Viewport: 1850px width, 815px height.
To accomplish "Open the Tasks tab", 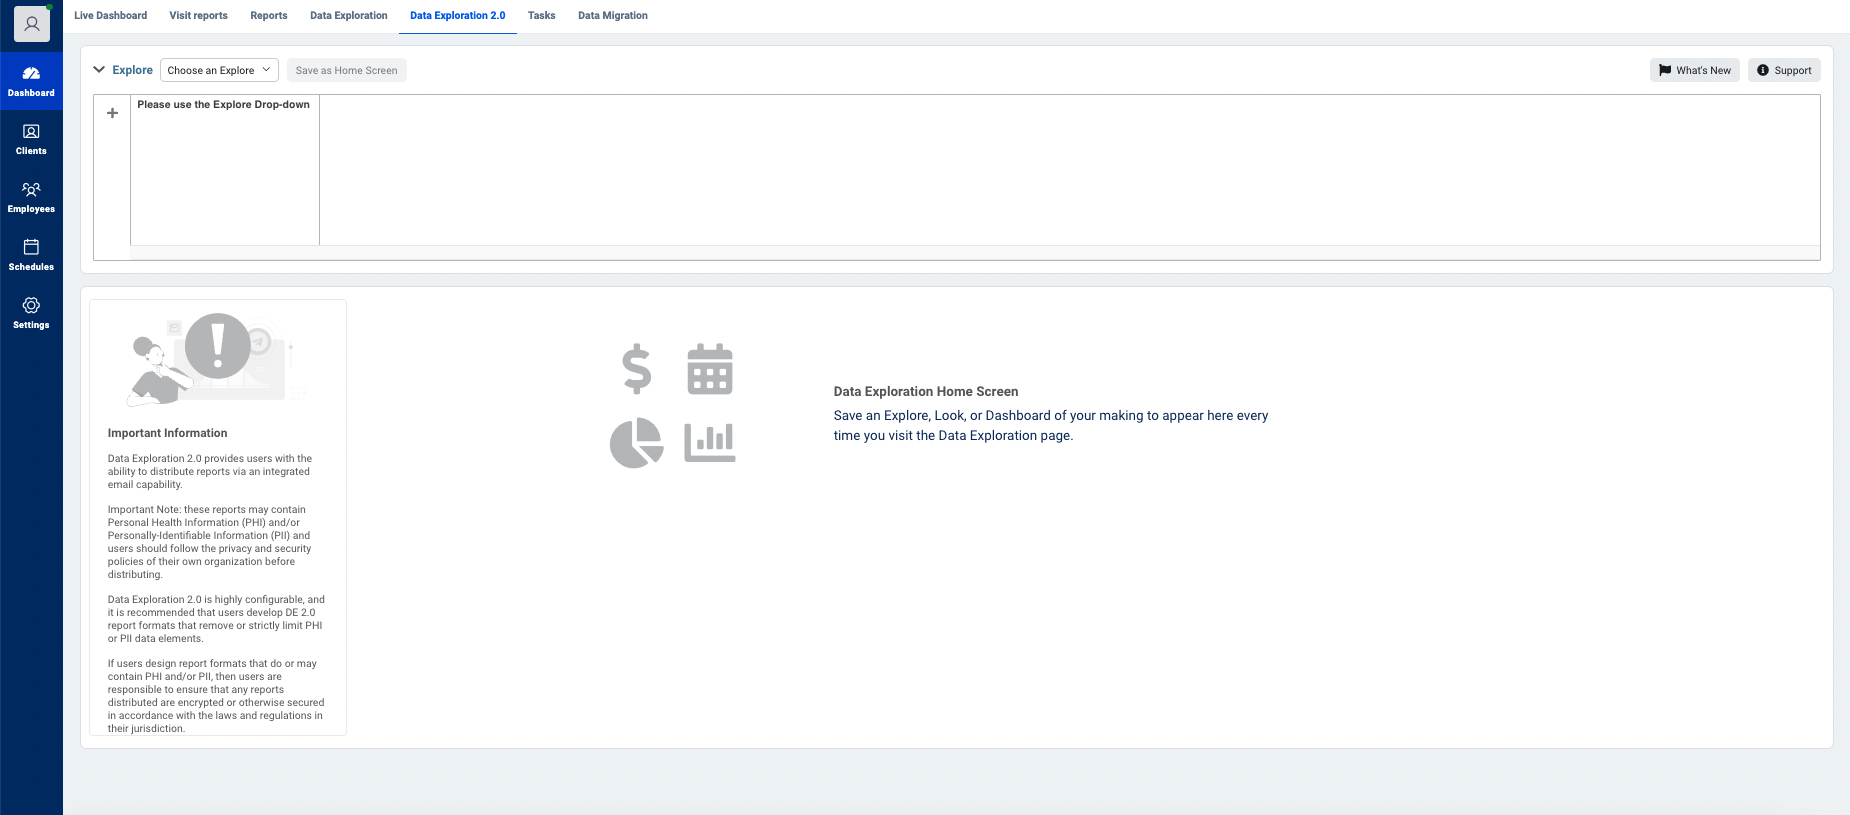I will coord(541,16).
